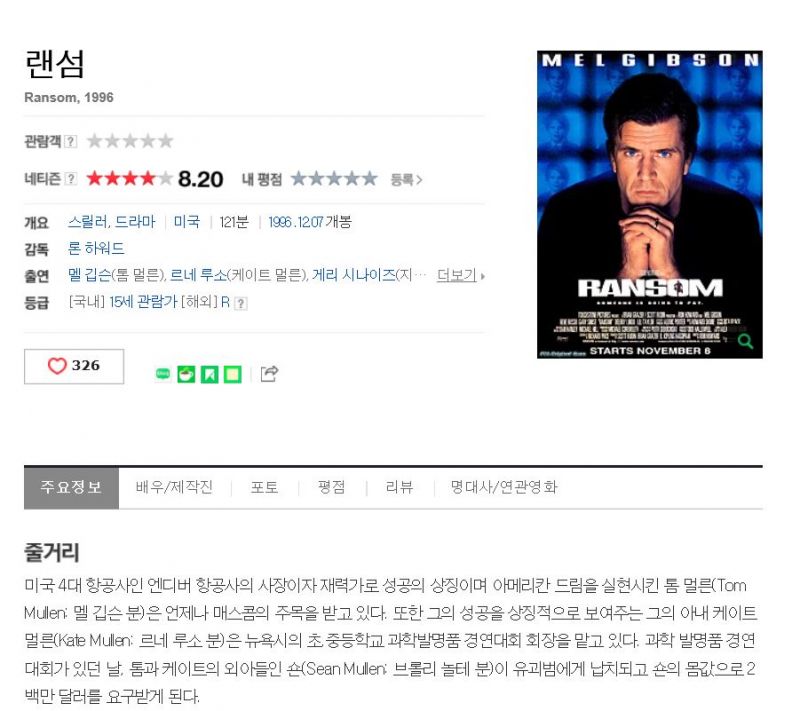Open the share arrow icon
800x711 pixels.
(x=269, y=374)
